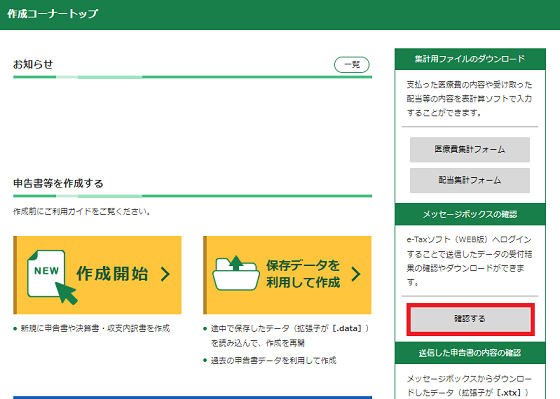Select the 集計用ファイルのダウンロード panel header

[470, 59]
